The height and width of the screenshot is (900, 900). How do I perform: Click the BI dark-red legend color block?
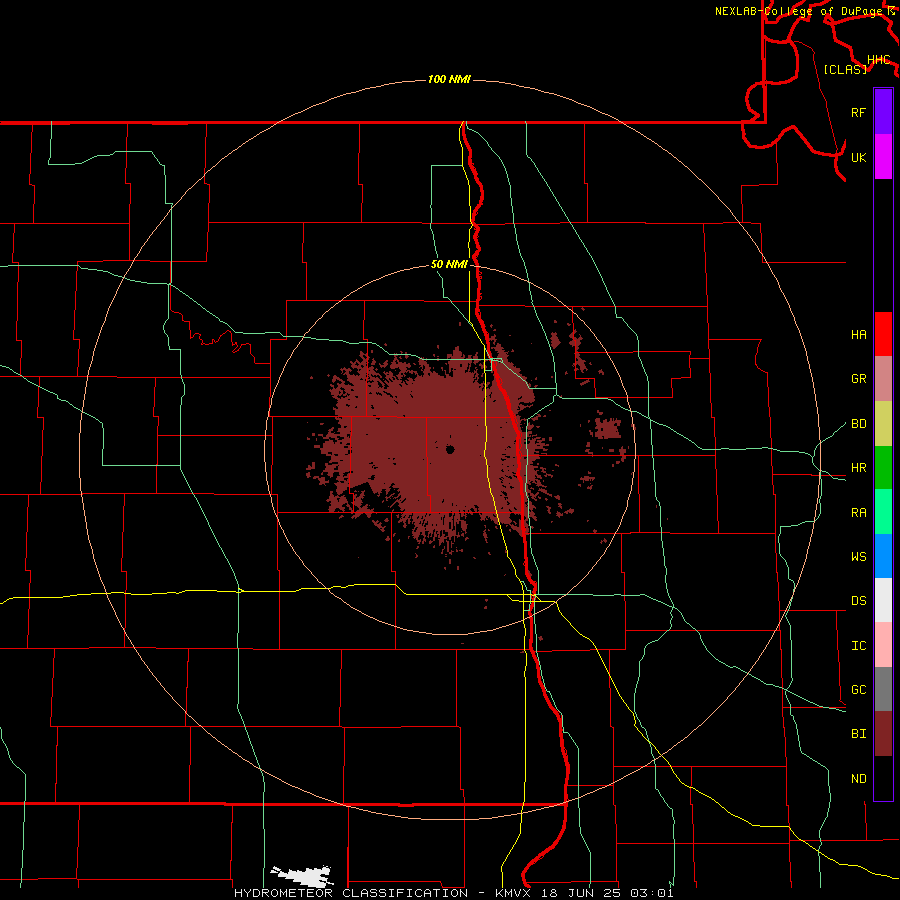click(883, 734)
